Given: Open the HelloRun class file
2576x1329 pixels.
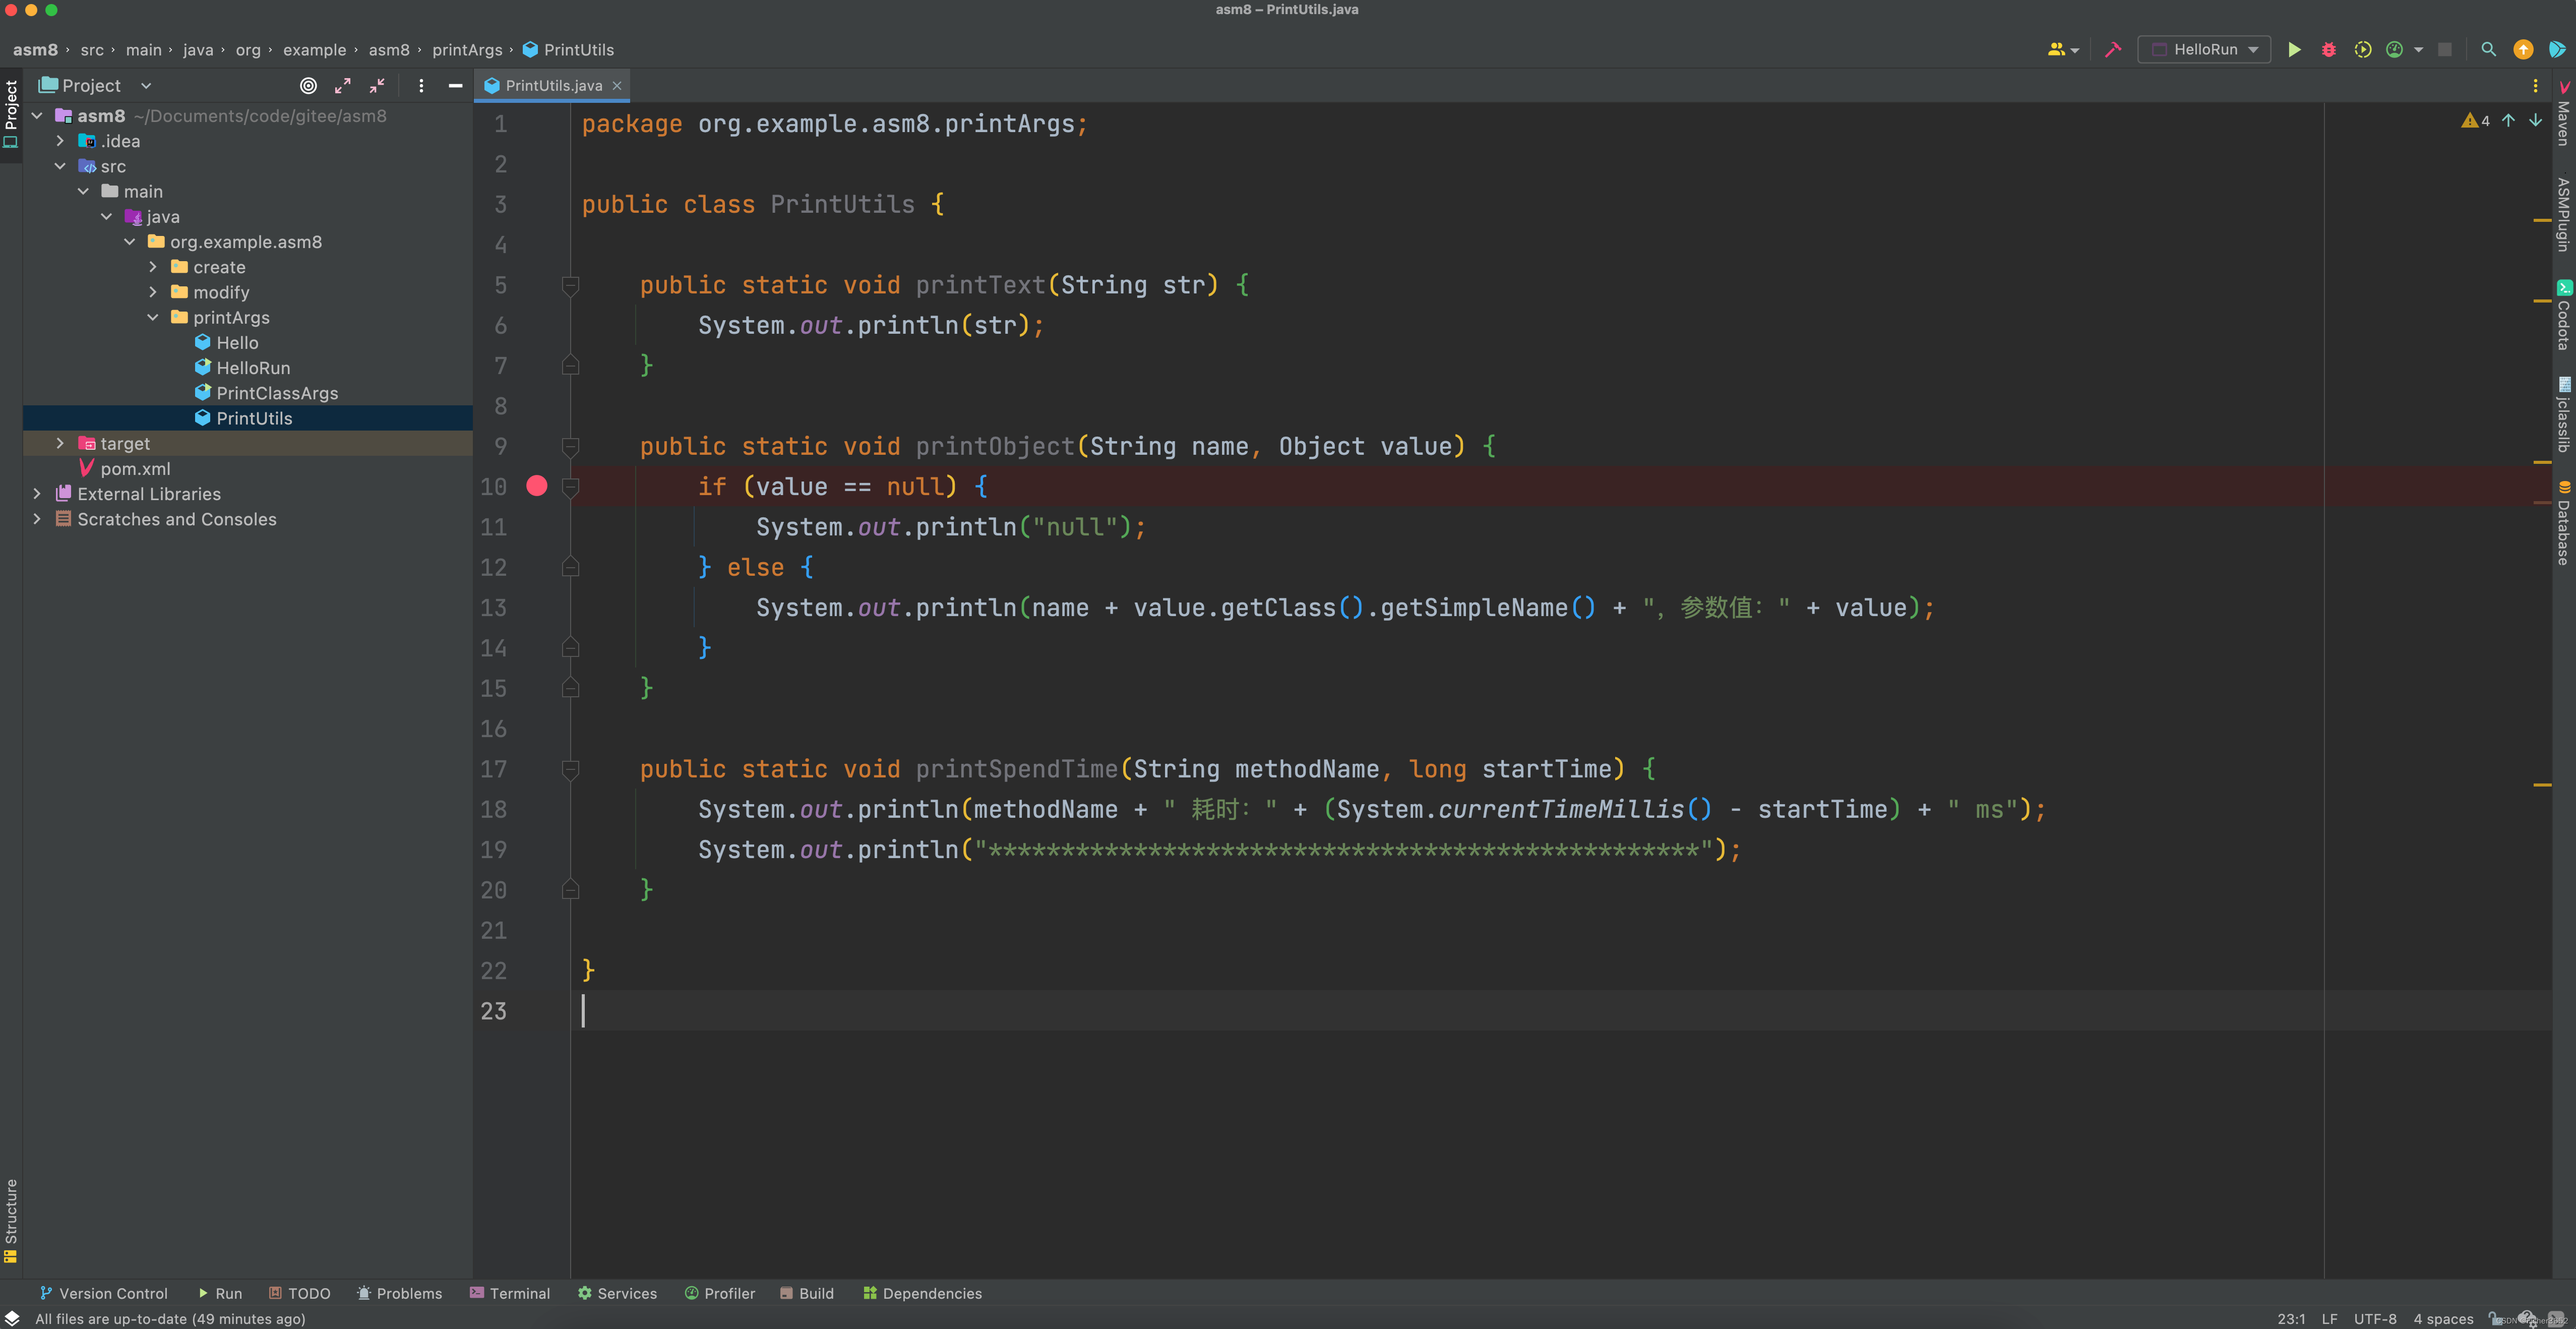Looking at the screenshot, I should coord(253,368).
